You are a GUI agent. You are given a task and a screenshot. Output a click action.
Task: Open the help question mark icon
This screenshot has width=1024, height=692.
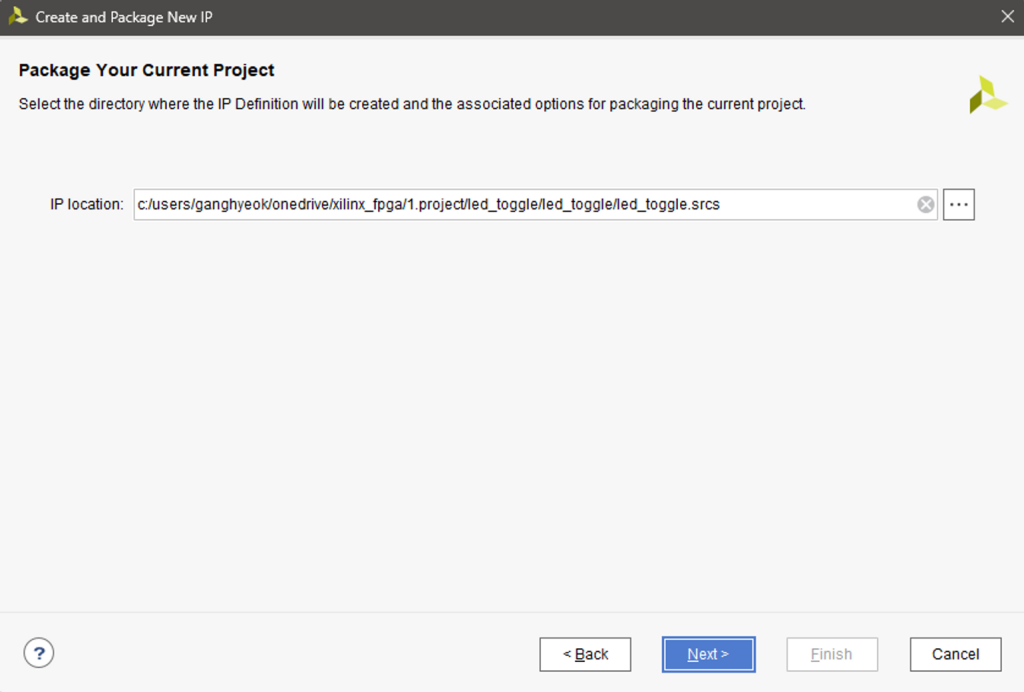point(38,654)
